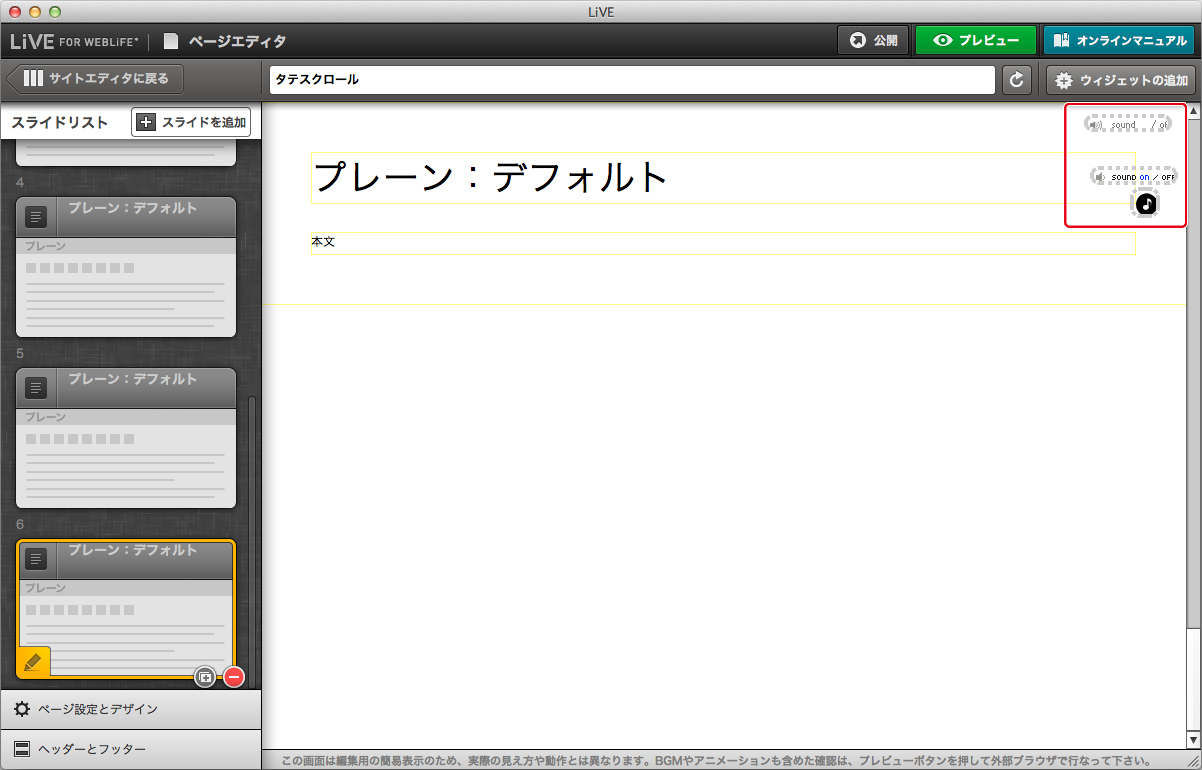The image size is (1202, 770).
Task: Select slide 5 thumbnail in slide list
Action: click(126, 438)
